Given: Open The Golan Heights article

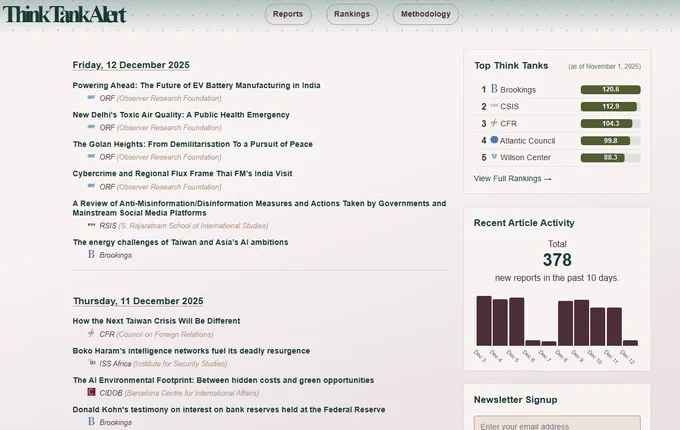Looking at the screenshot, I should click(x=193, y=144).
